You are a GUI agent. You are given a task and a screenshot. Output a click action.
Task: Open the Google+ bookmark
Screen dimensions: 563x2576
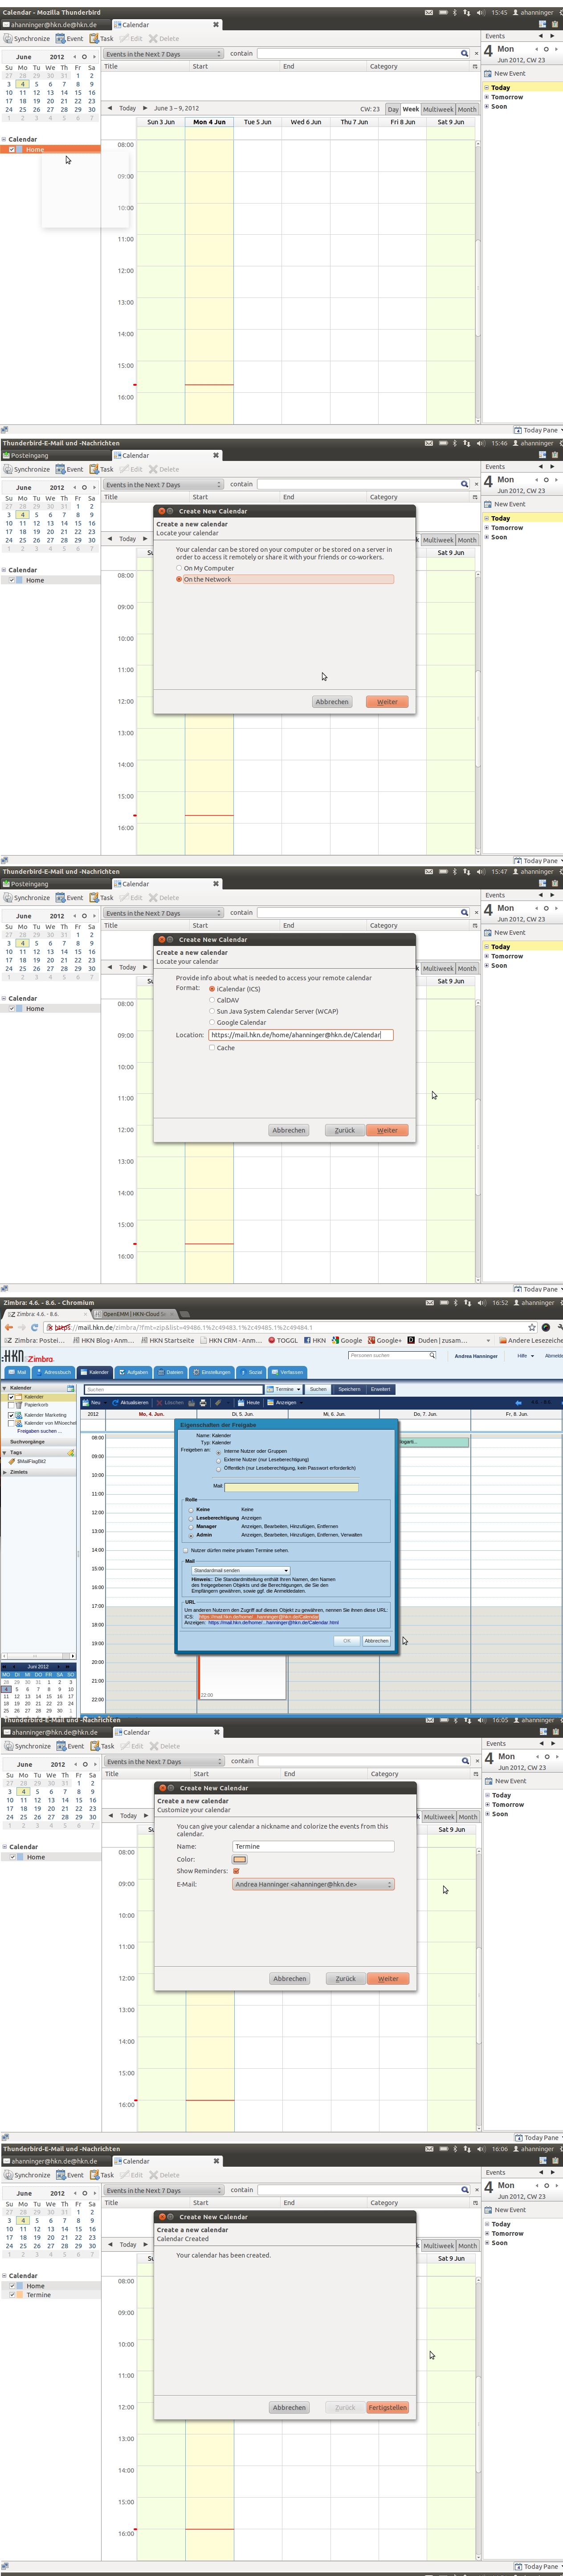[385, 1340]
